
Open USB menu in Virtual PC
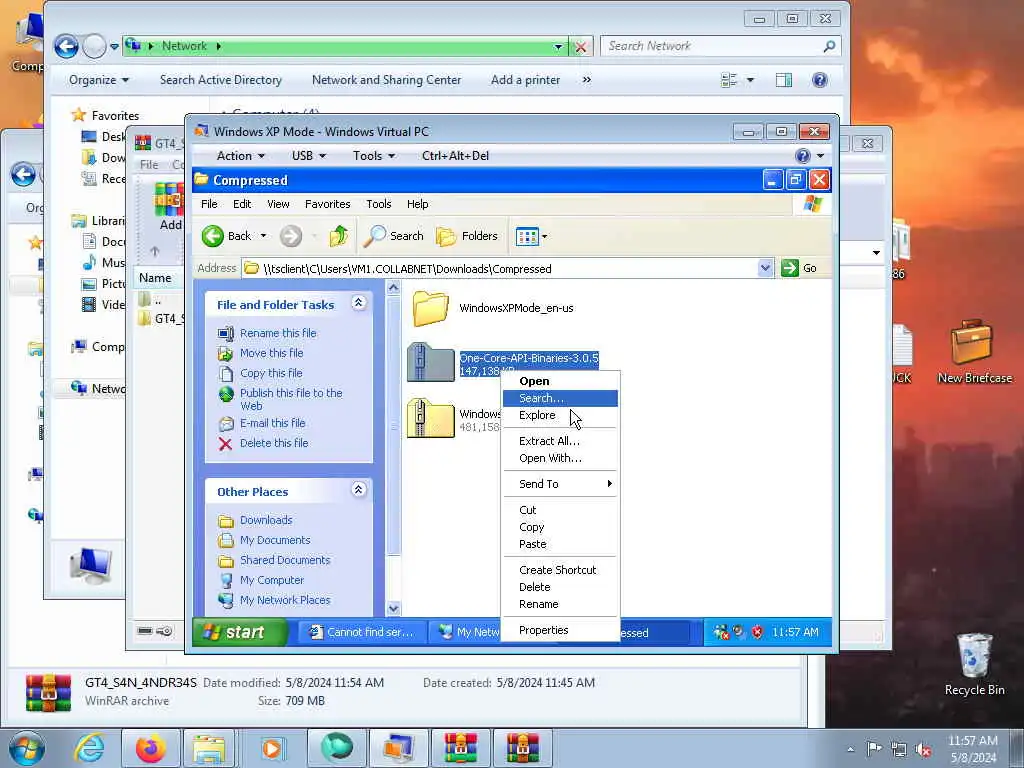click(x=308, y=155)
